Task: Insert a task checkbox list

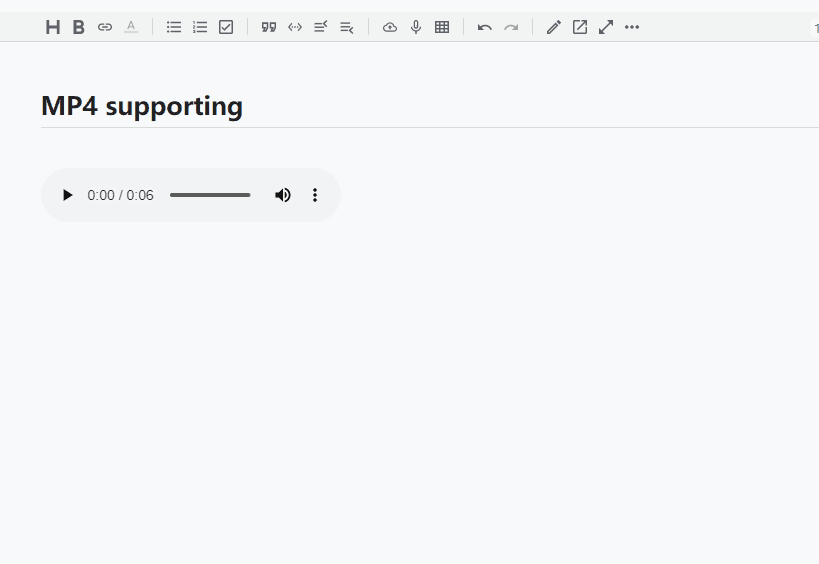Action: pyautogui.click(x=226, y=27)
